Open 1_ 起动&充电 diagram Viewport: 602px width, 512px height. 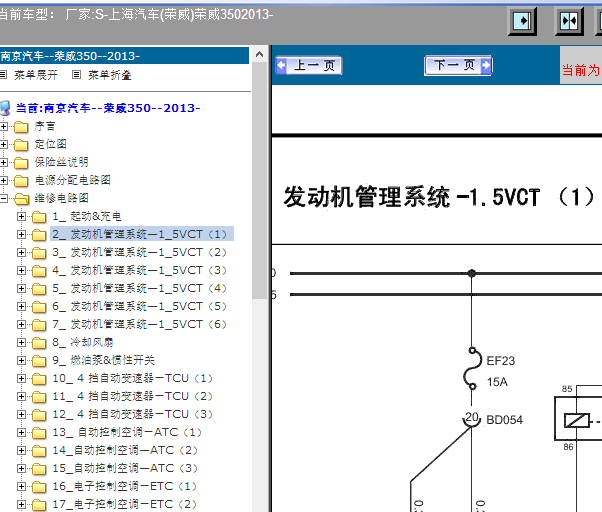pos(87,216)
